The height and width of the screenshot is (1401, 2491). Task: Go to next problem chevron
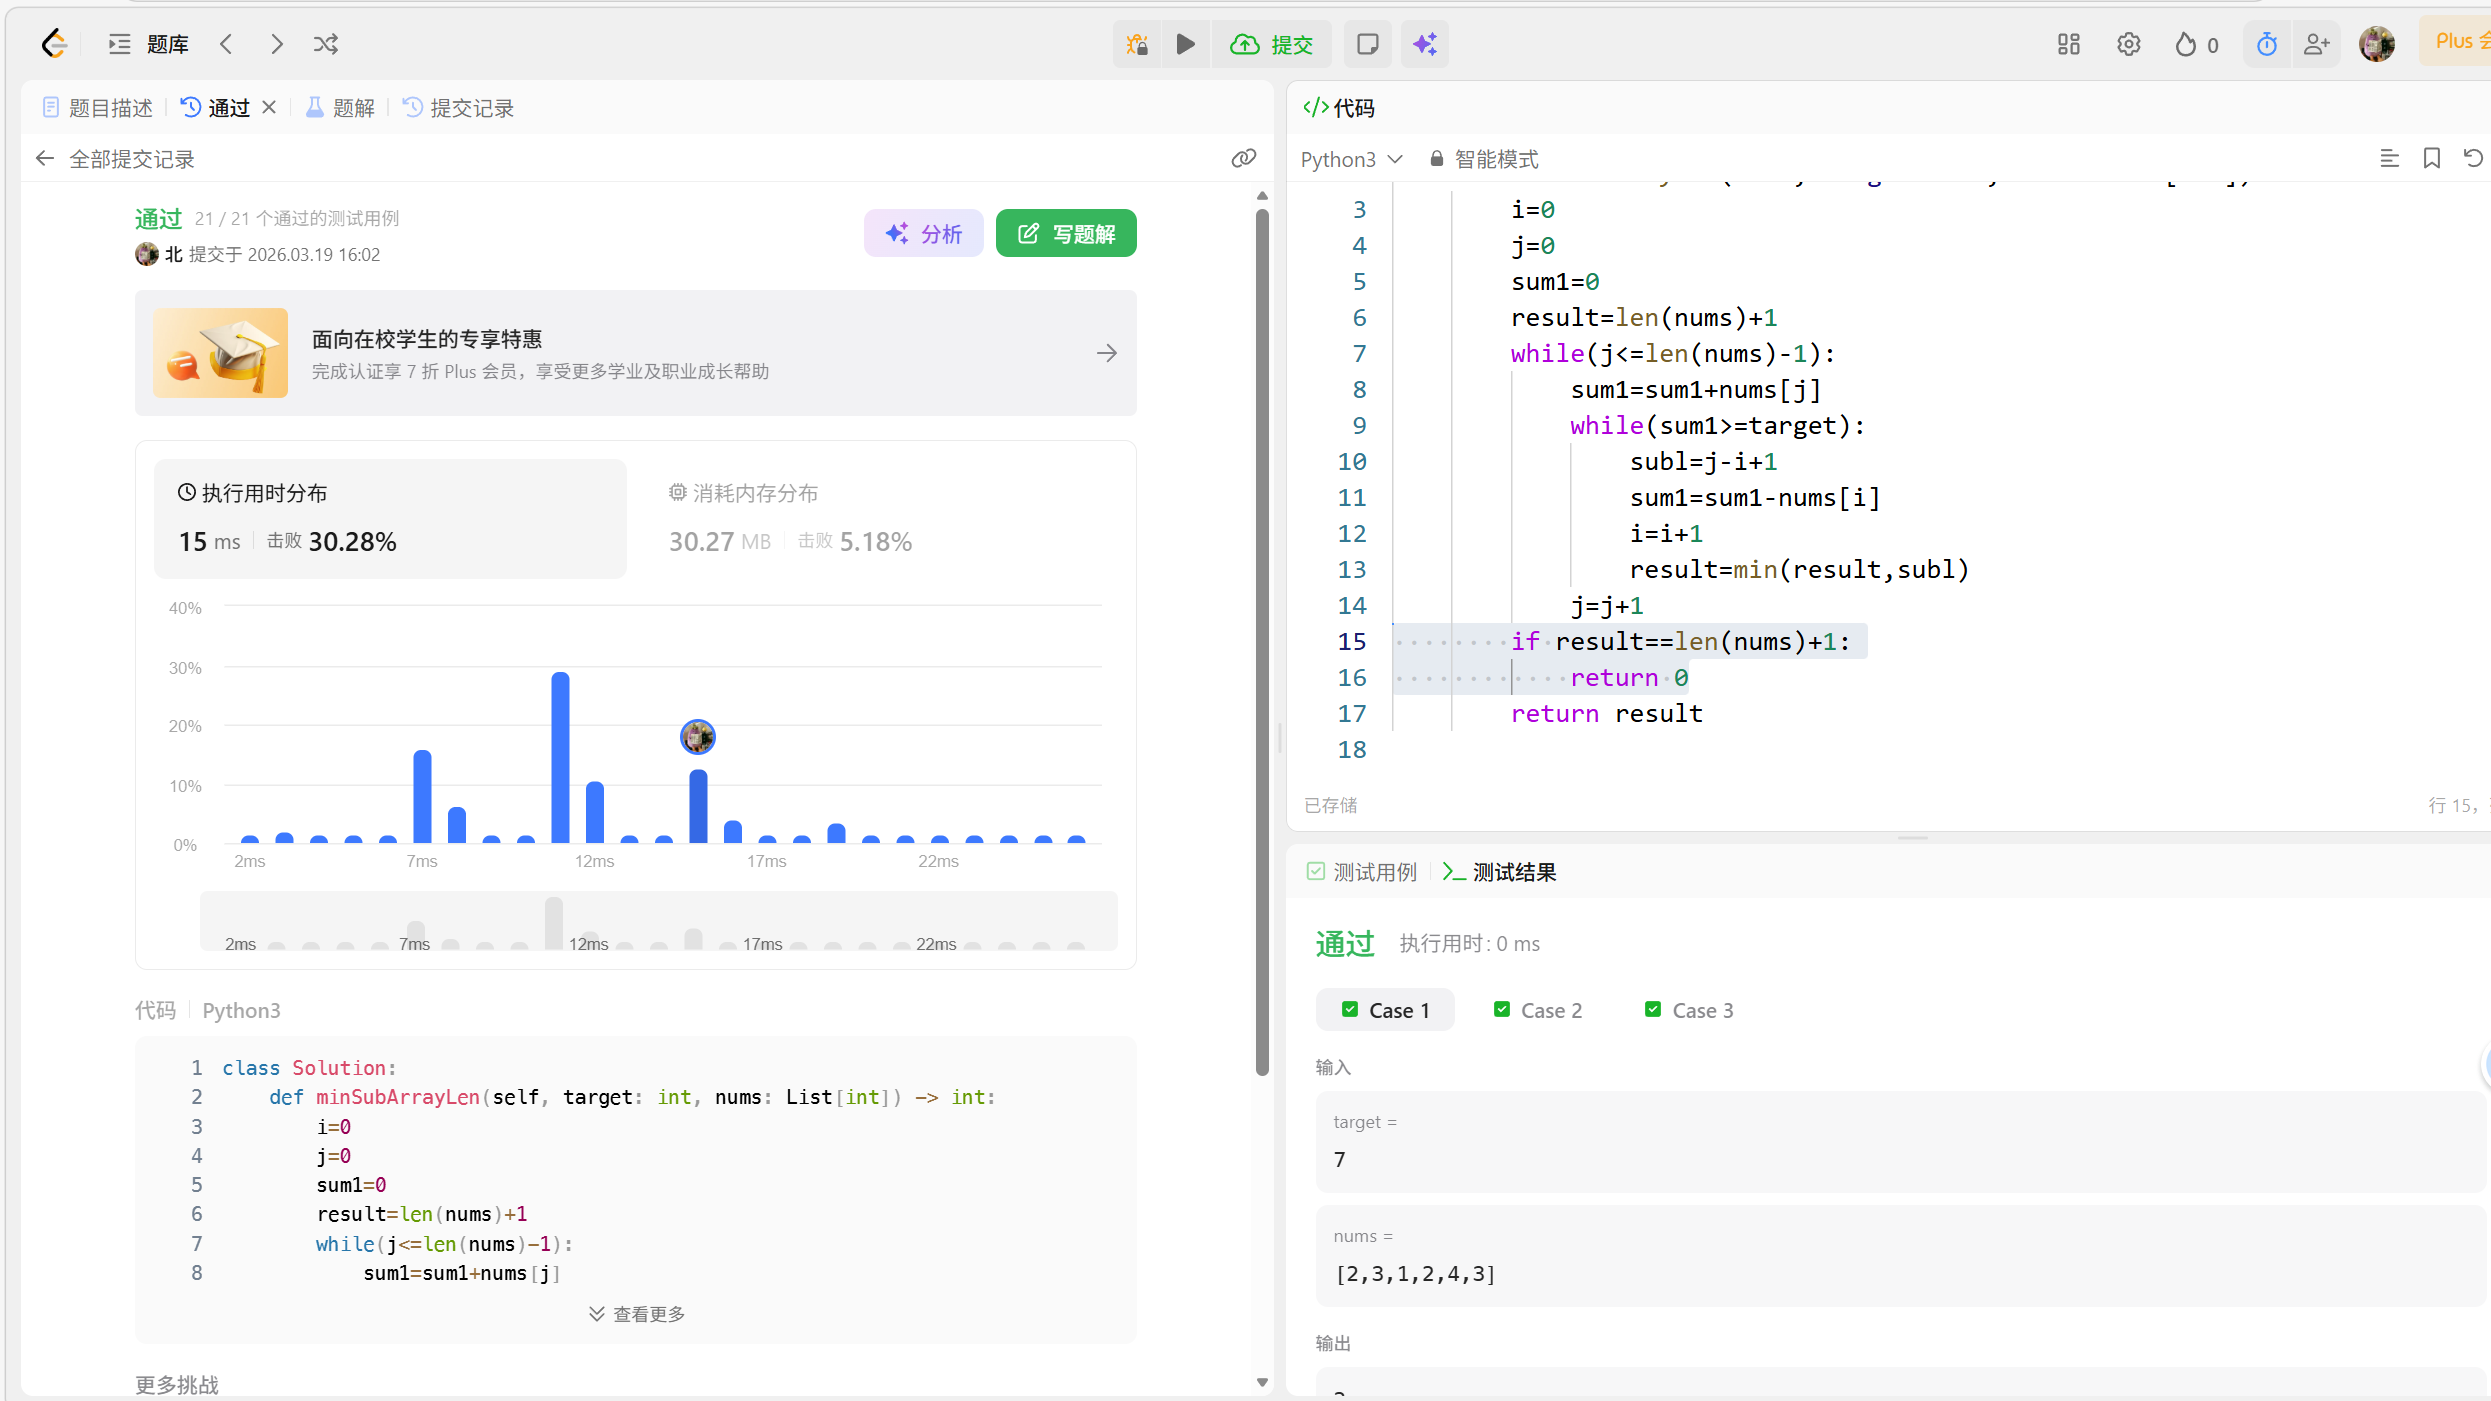click(x=277, y=44)
